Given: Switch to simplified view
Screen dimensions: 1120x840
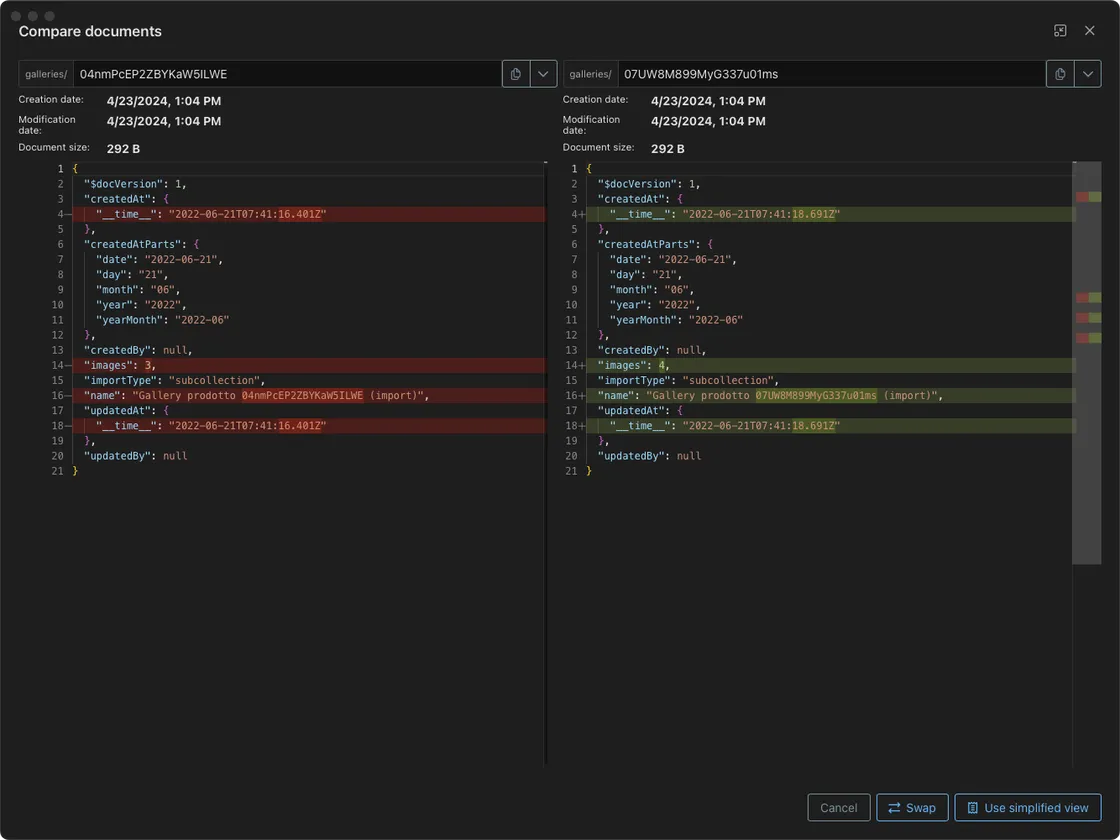Looking at the screenshot, I should pyautogui.click(x=1028, y=808).
